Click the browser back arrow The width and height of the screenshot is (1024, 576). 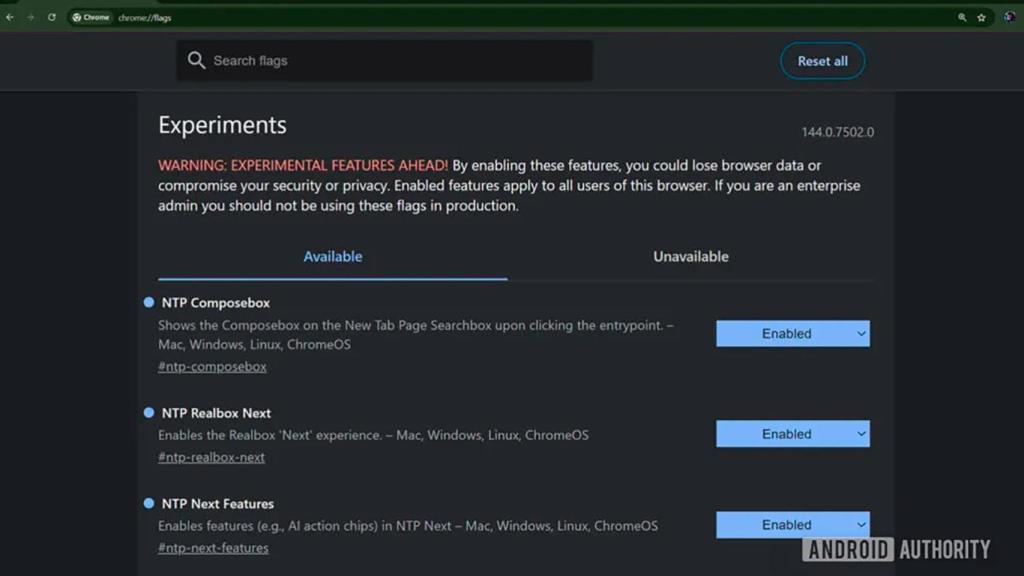tap(10, 17)
